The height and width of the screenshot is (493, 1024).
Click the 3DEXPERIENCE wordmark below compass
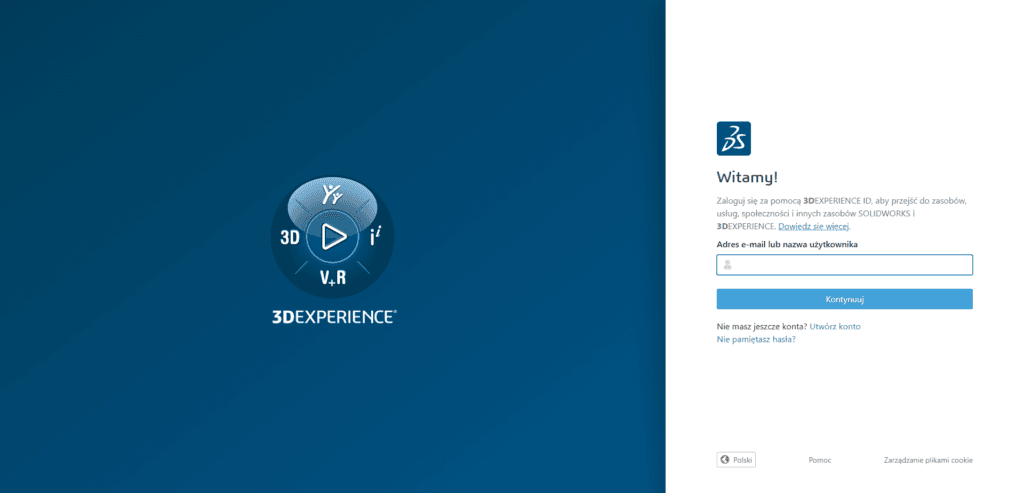coord(334,317)
